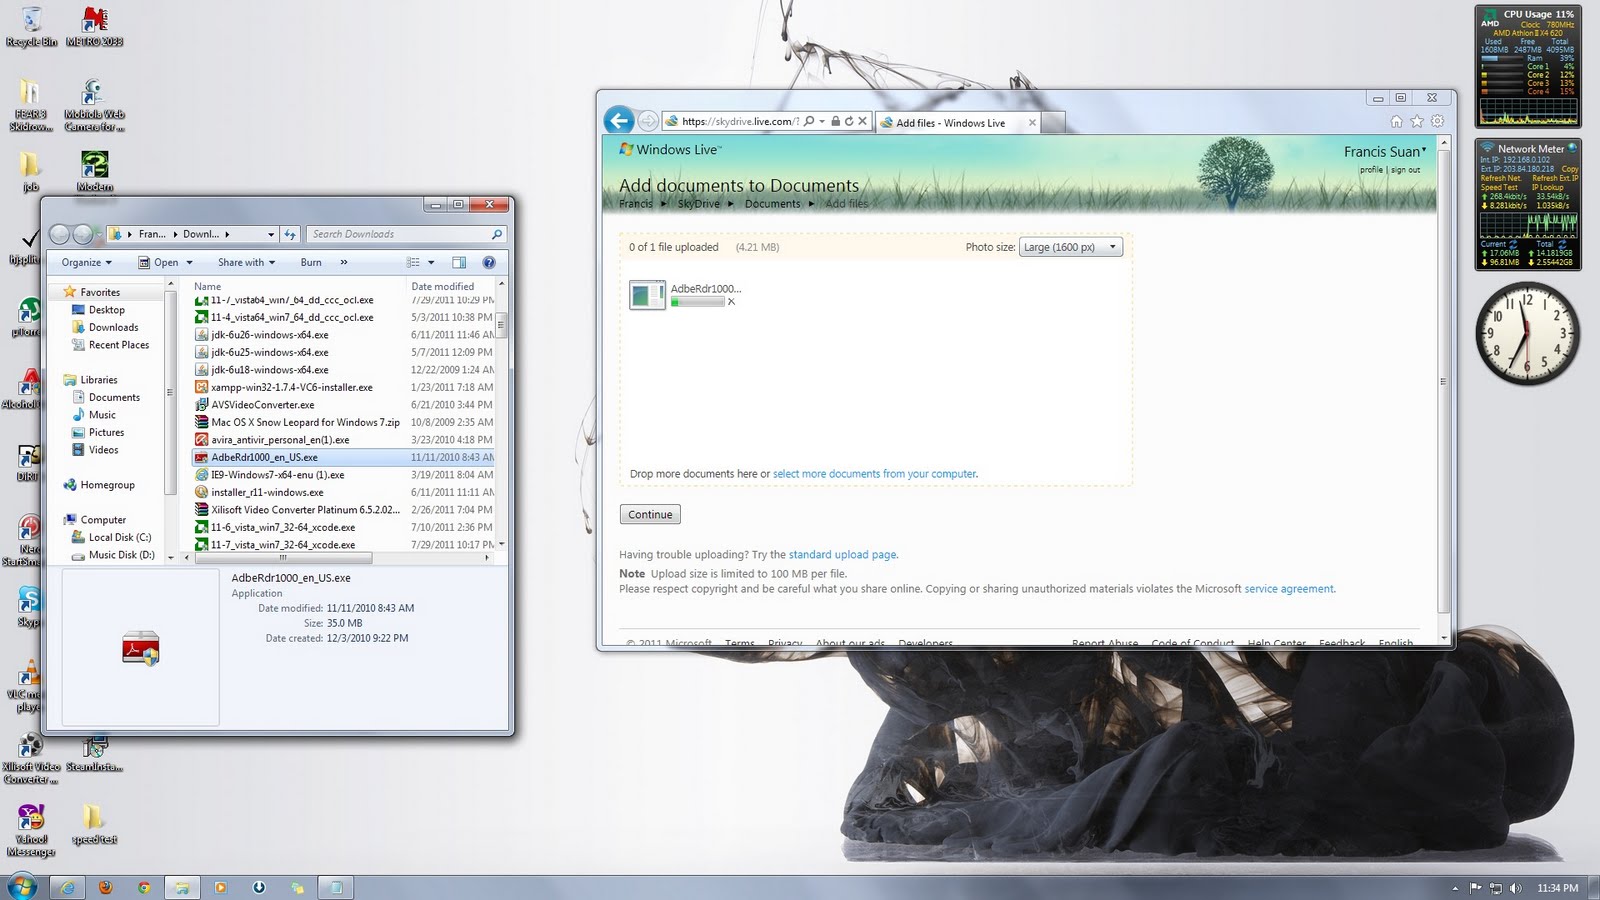
Task: Launch Google Chrome from the taskbar
Action: [x=144, y=887]
